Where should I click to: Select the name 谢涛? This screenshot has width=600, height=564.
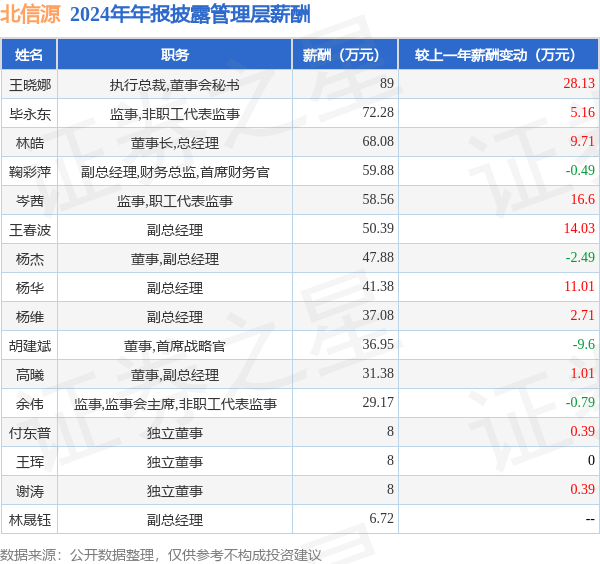point(29,491)
